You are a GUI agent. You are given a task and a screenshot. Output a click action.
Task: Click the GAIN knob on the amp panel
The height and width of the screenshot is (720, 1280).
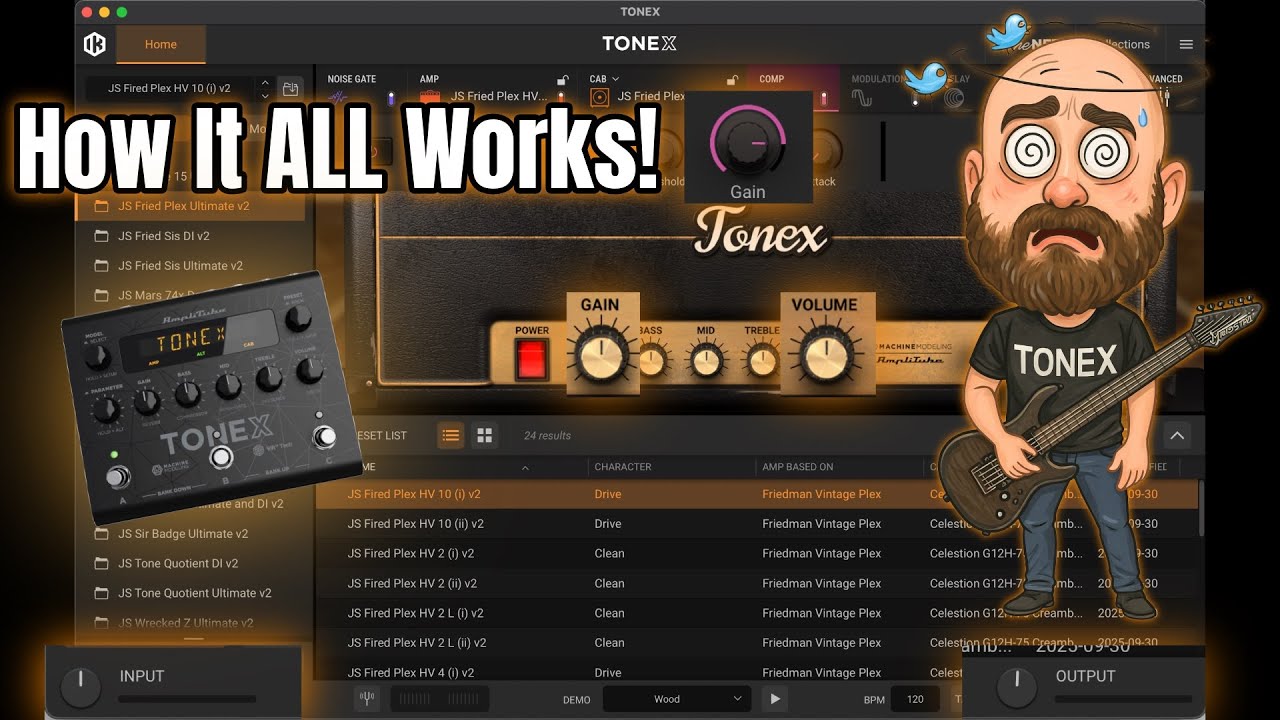(x=599, y=358)
